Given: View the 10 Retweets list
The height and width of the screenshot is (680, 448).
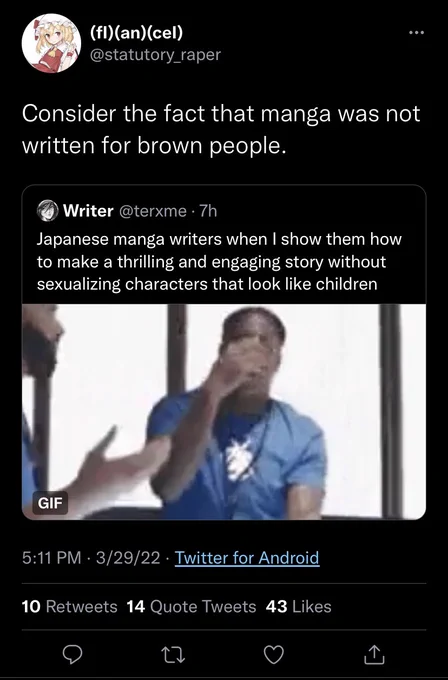Looking at the screenshot, I should pyautogui.click(x=69, y=607).
